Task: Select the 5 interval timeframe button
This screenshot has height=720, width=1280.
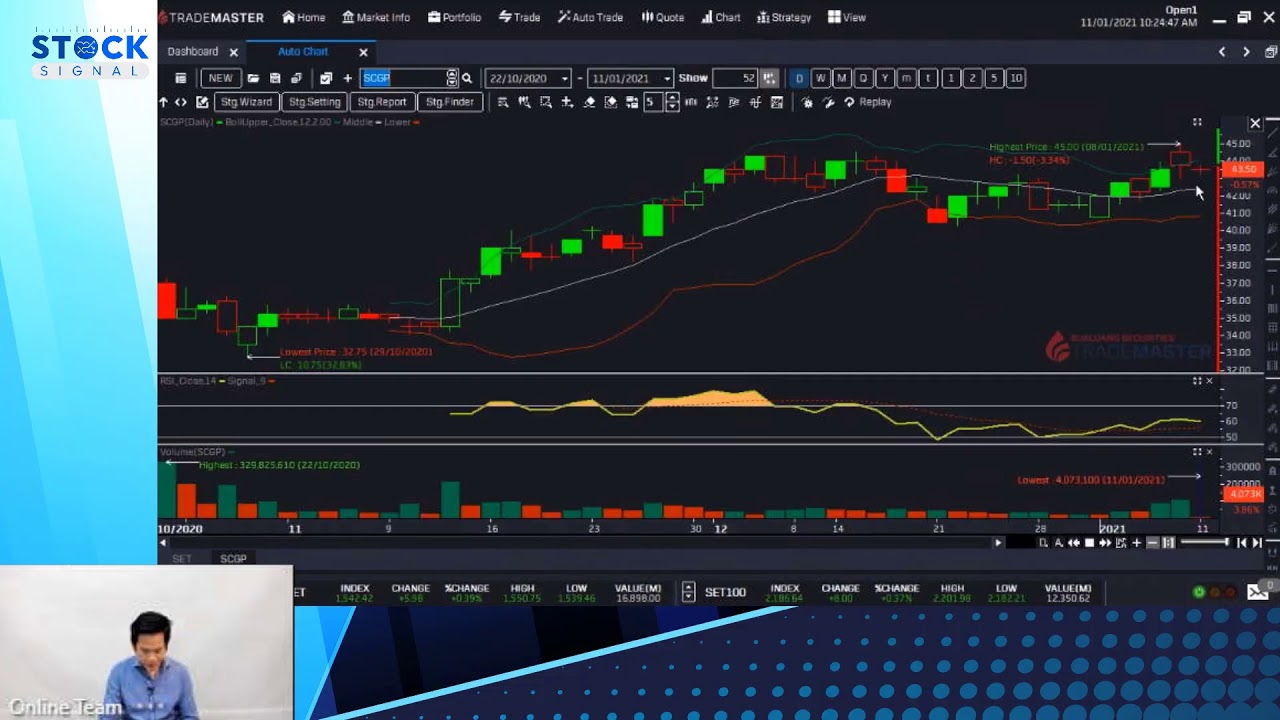Action: pos(993,78)
